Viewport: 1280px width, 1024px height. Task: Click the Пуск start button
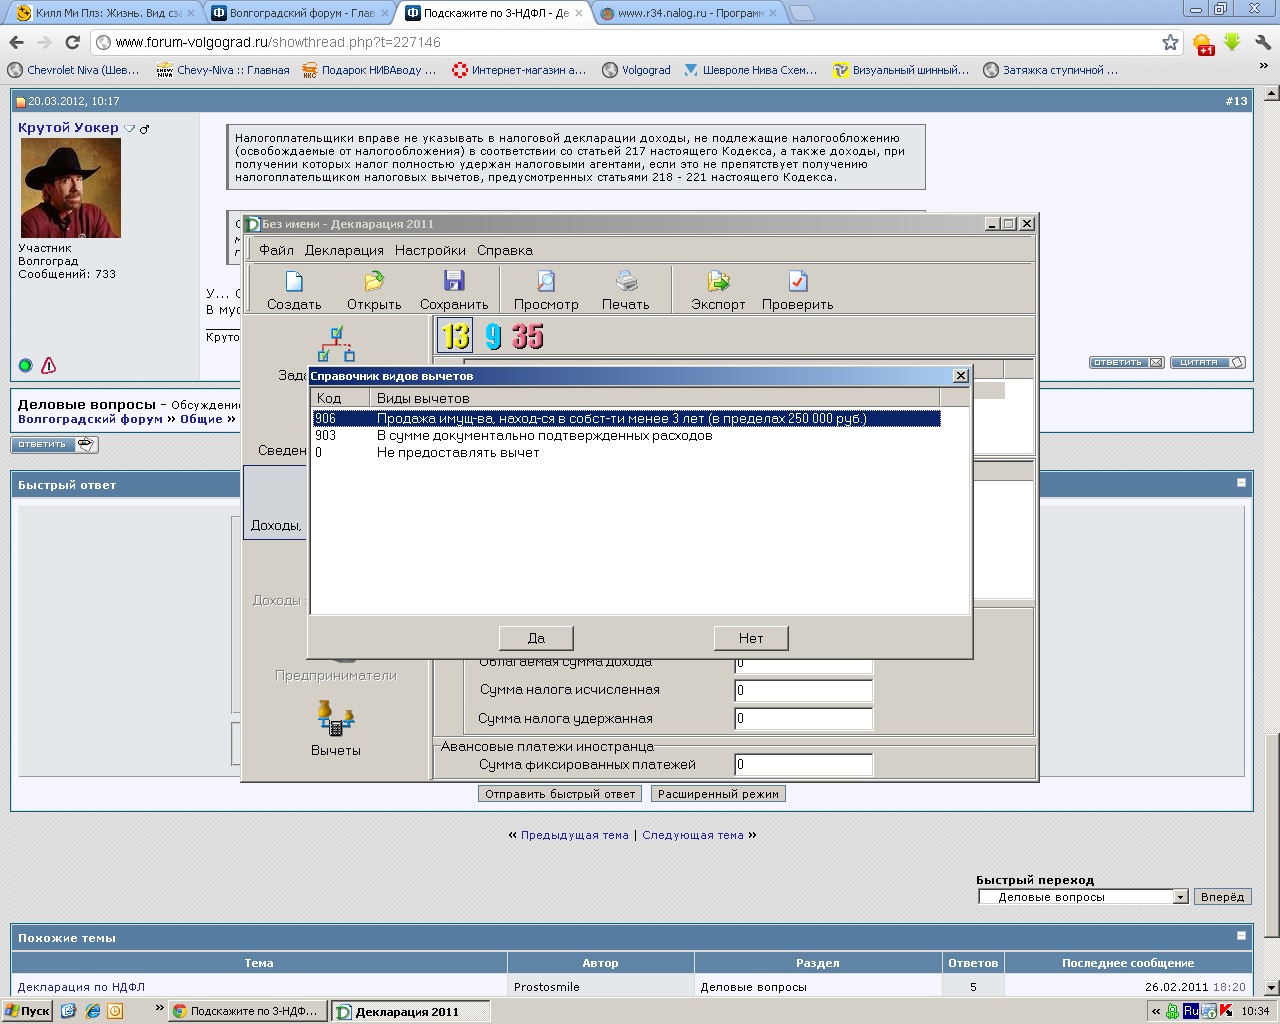pos(27,1011)
